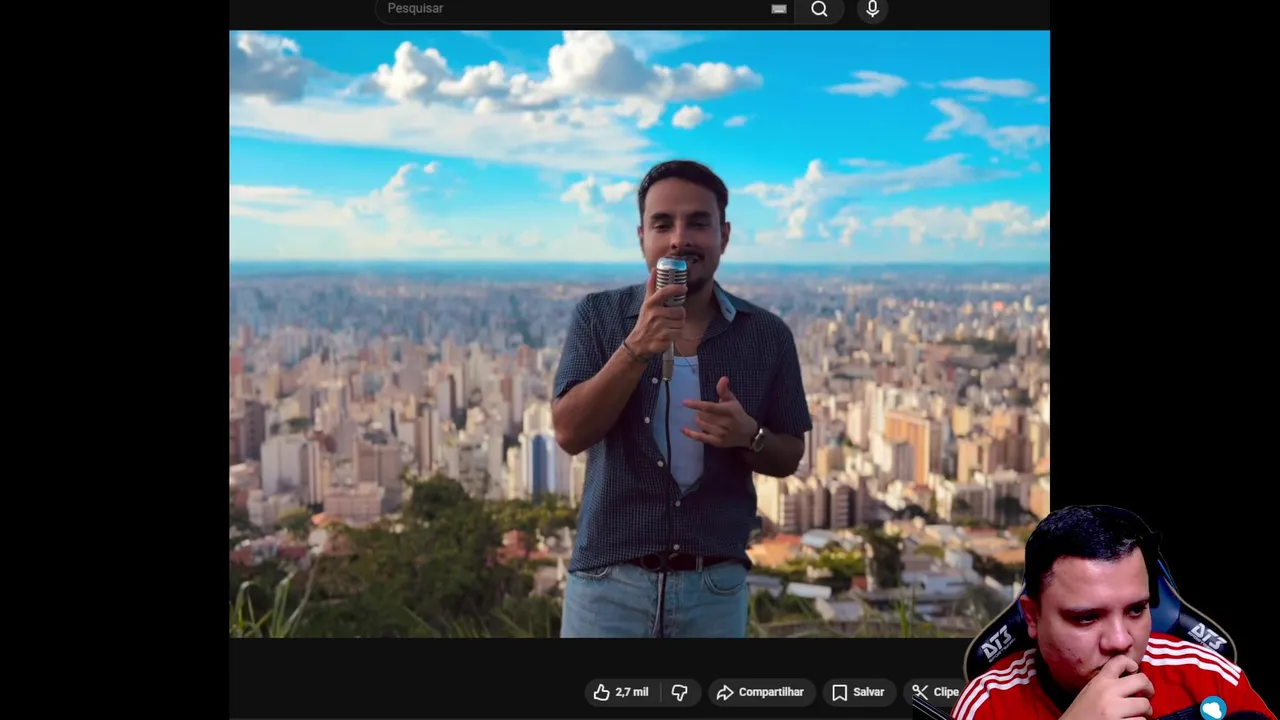Like the video showing 2,7 mil
Image resolution: width=1280 pixels, height=720 pixels.
pyautogui.click(x=622, y=692)
